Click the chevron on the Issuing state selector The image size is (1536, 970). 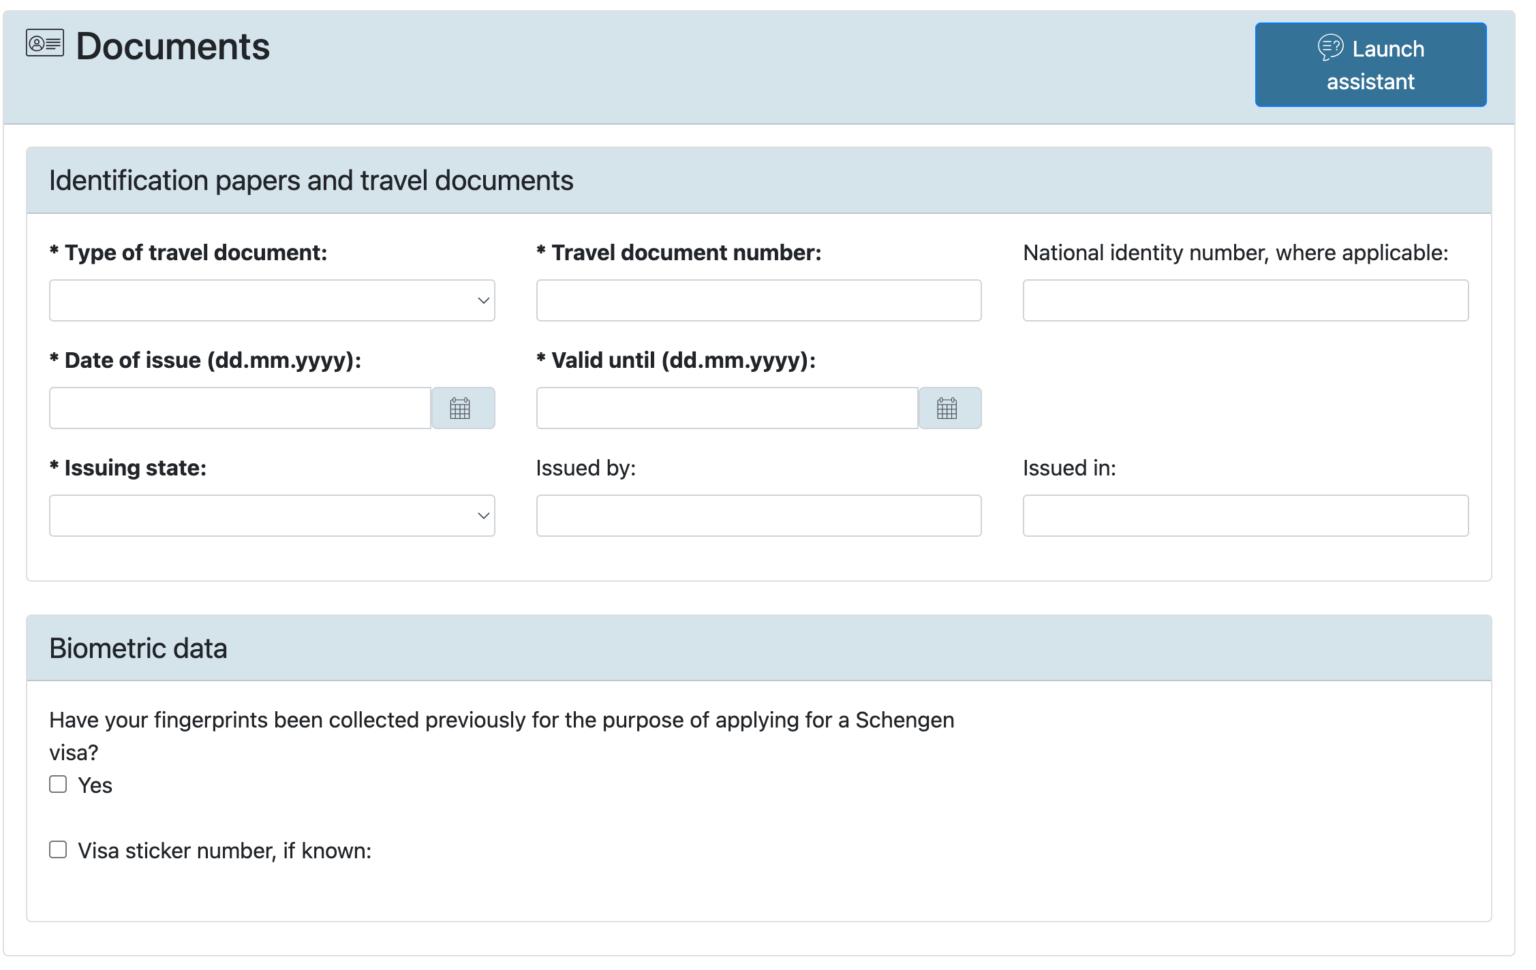tap(483, 515)
